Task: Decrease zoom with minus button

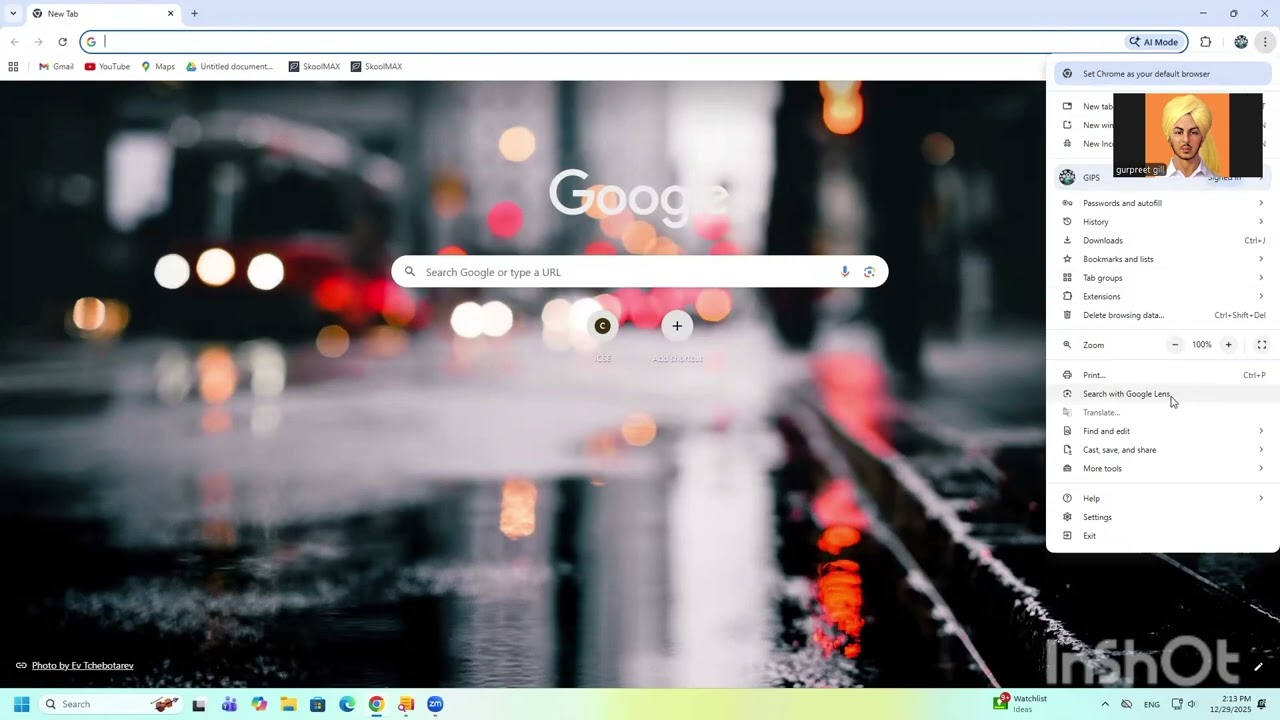Action: [1175, 345]
